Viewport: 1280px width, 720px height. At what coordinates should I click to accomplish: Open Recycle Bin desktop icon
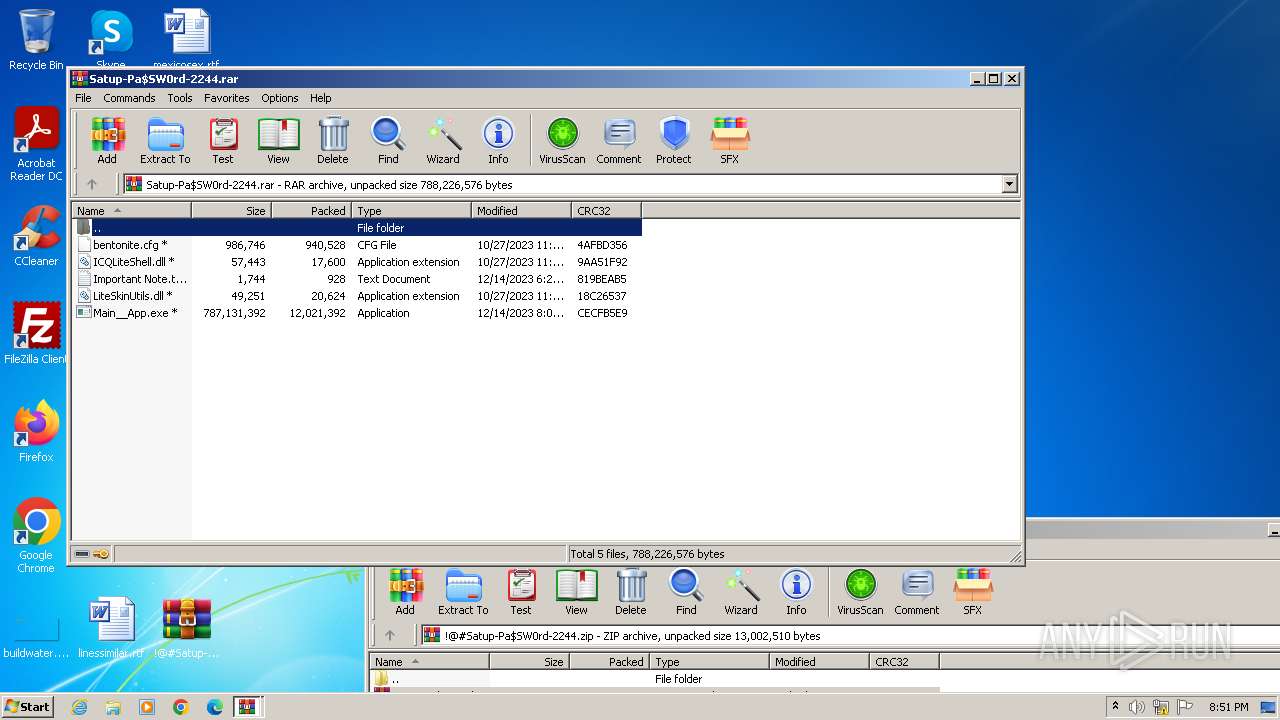click(x=36, y=40)
